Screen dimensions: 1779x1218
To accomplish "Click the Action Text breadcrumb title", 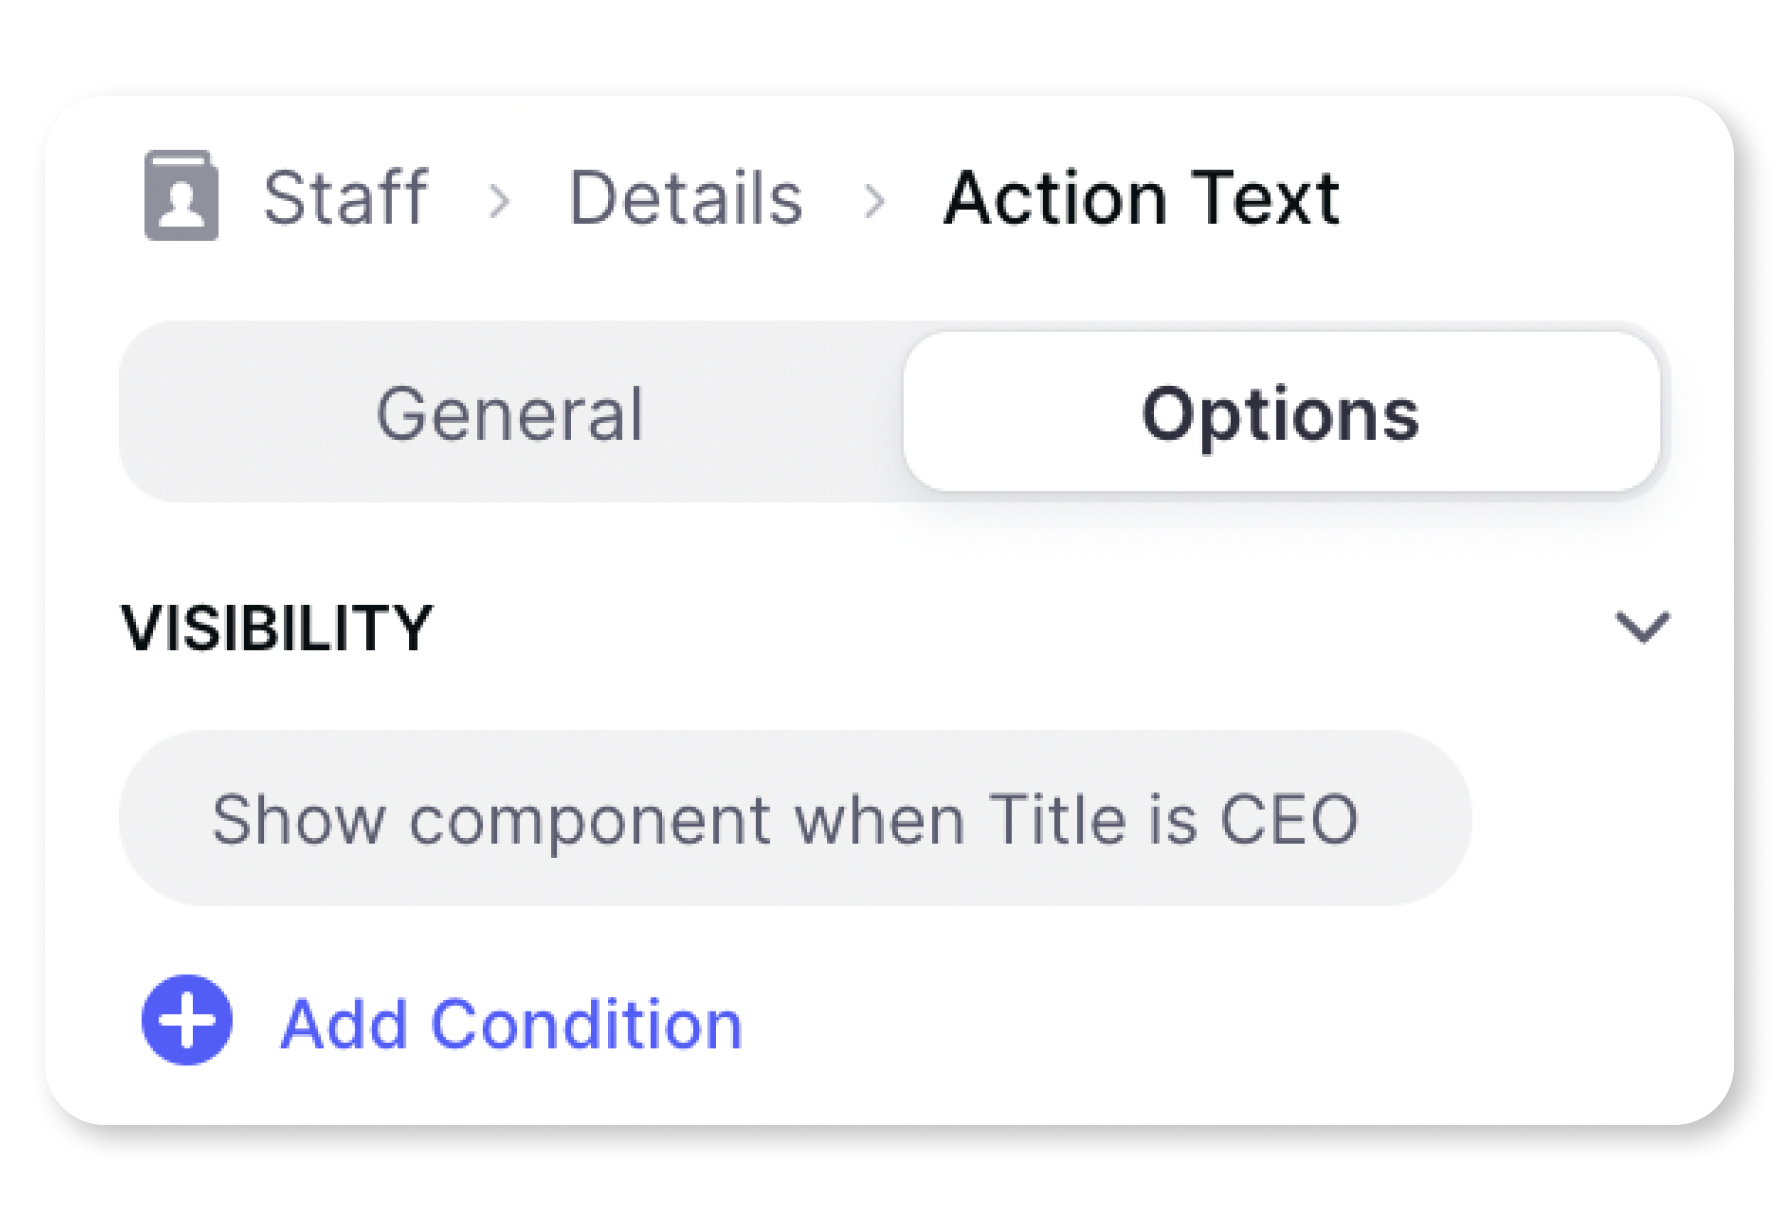I will (x=1141, y=197).
